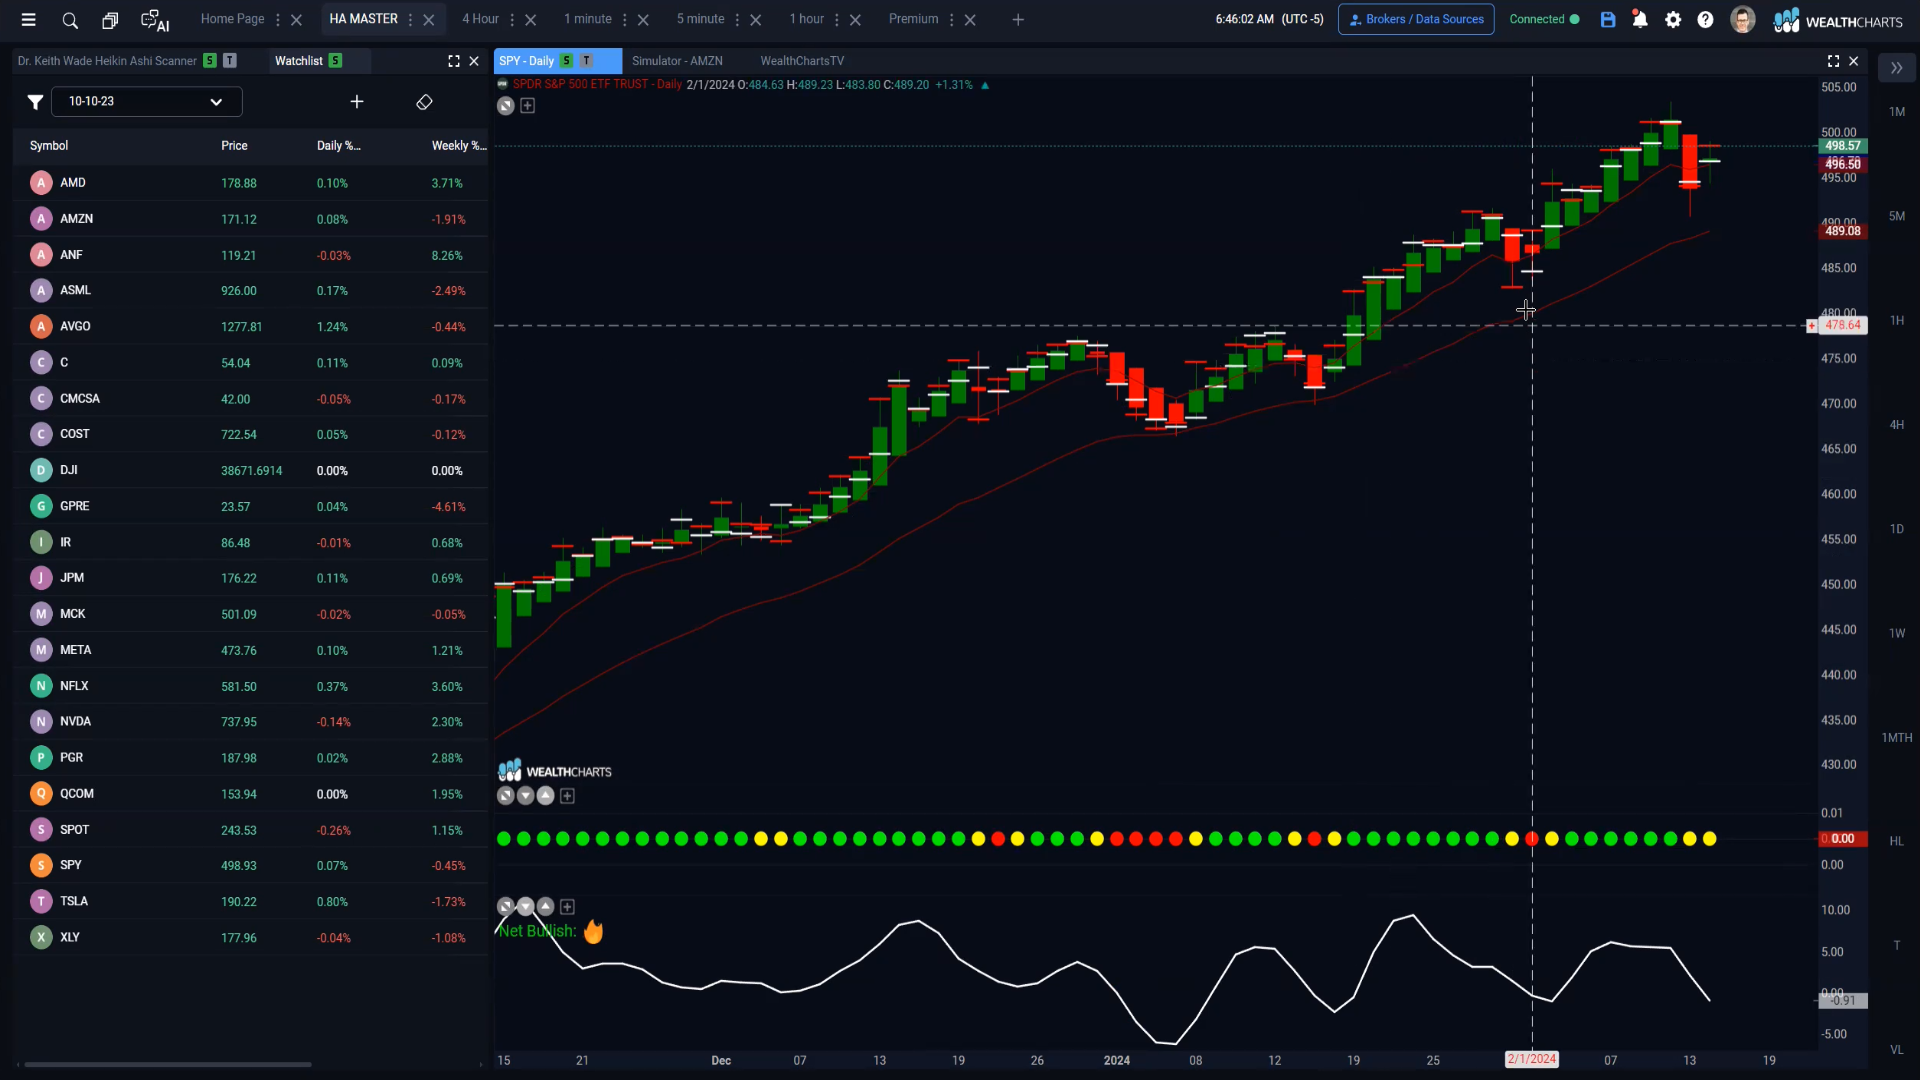The image size is (1920, 1080).
Task: Open main chart pane settings circle icon
Action: point(506,106)
